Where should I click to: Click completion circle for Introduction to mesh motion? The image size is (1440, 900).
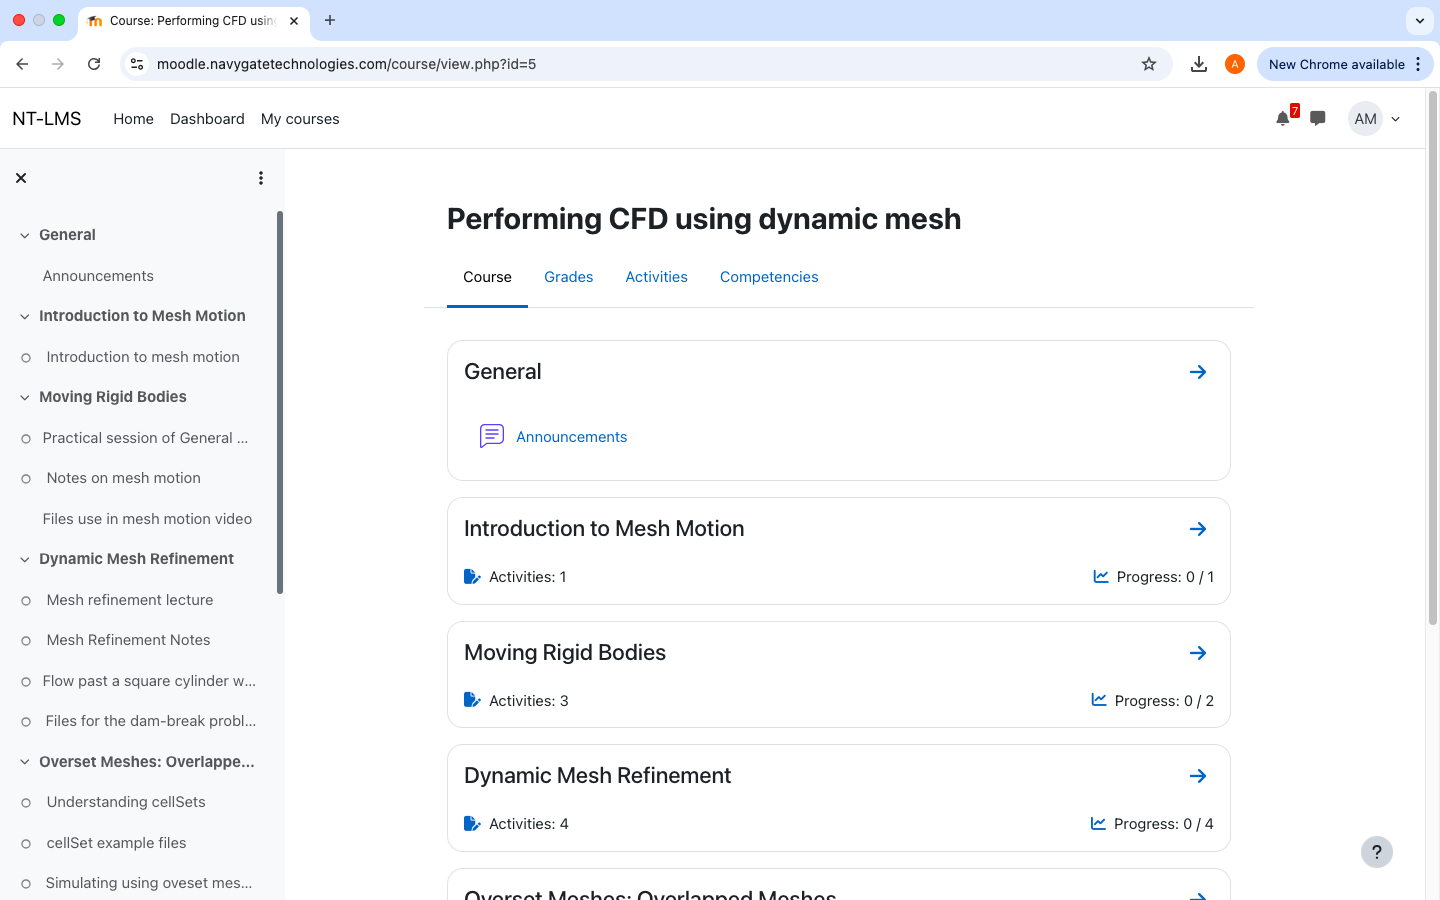click(26, 358)
